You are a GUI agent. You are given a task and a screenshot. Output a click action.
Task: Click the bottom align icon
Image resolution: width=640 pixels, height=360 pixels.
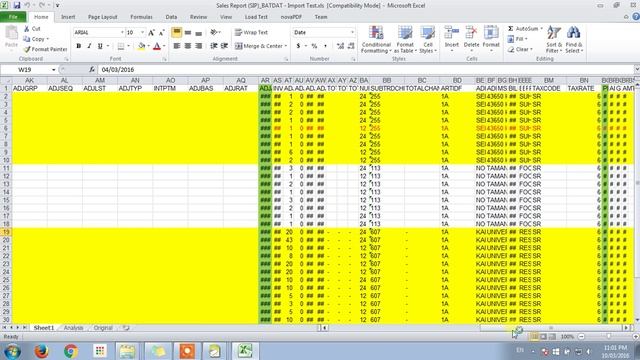click(198, 32)
